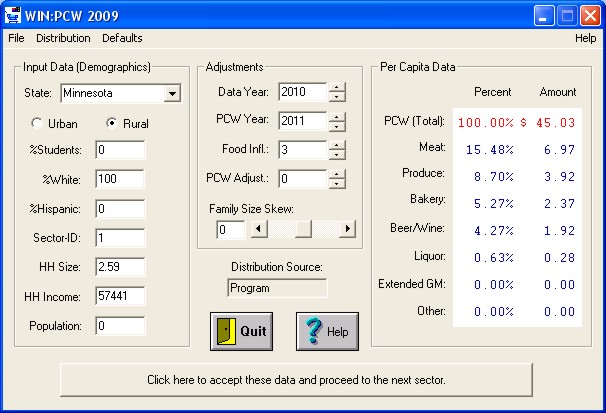Increase the Data Year value
The width and height of the screenshot is (606, 413).
[x=337, y=88]
